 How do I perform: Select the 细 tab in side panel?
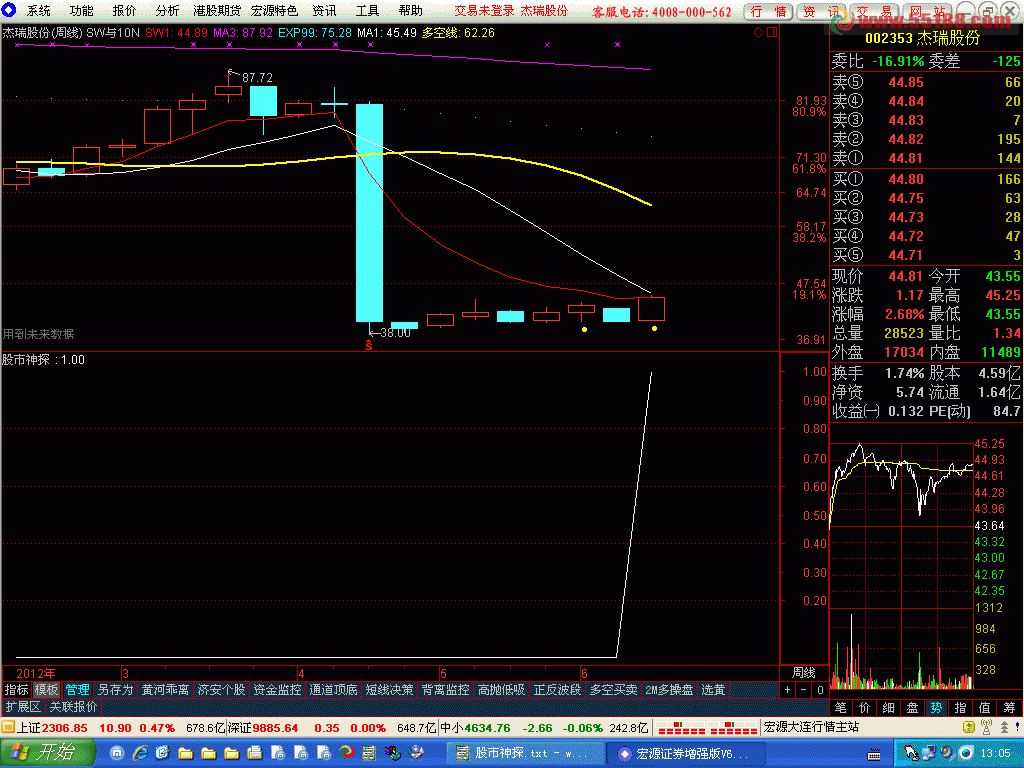[x=889, y=707]
